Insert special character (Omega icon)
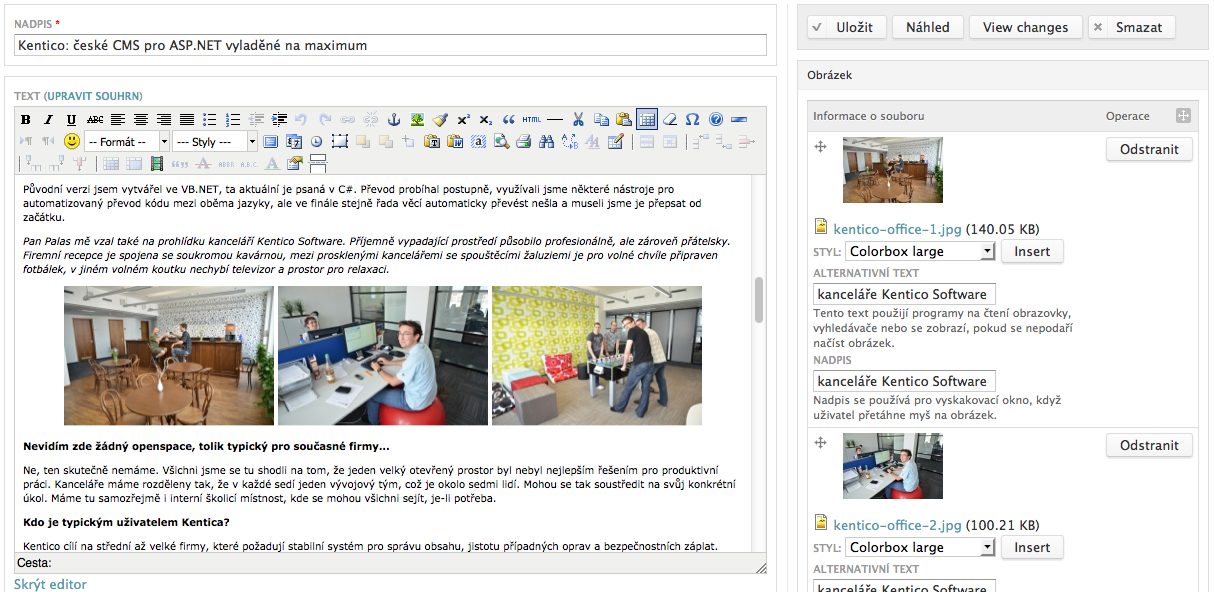This screenshot has width=1214, height=592. tap(693, 120)
